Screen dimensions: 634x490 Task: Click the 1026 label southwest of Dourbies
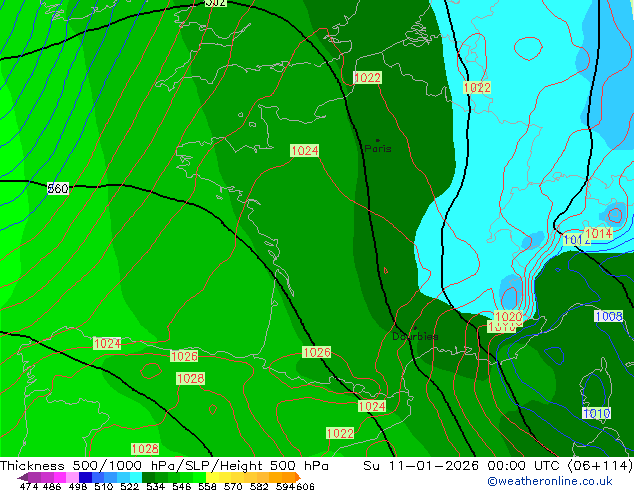317,352
